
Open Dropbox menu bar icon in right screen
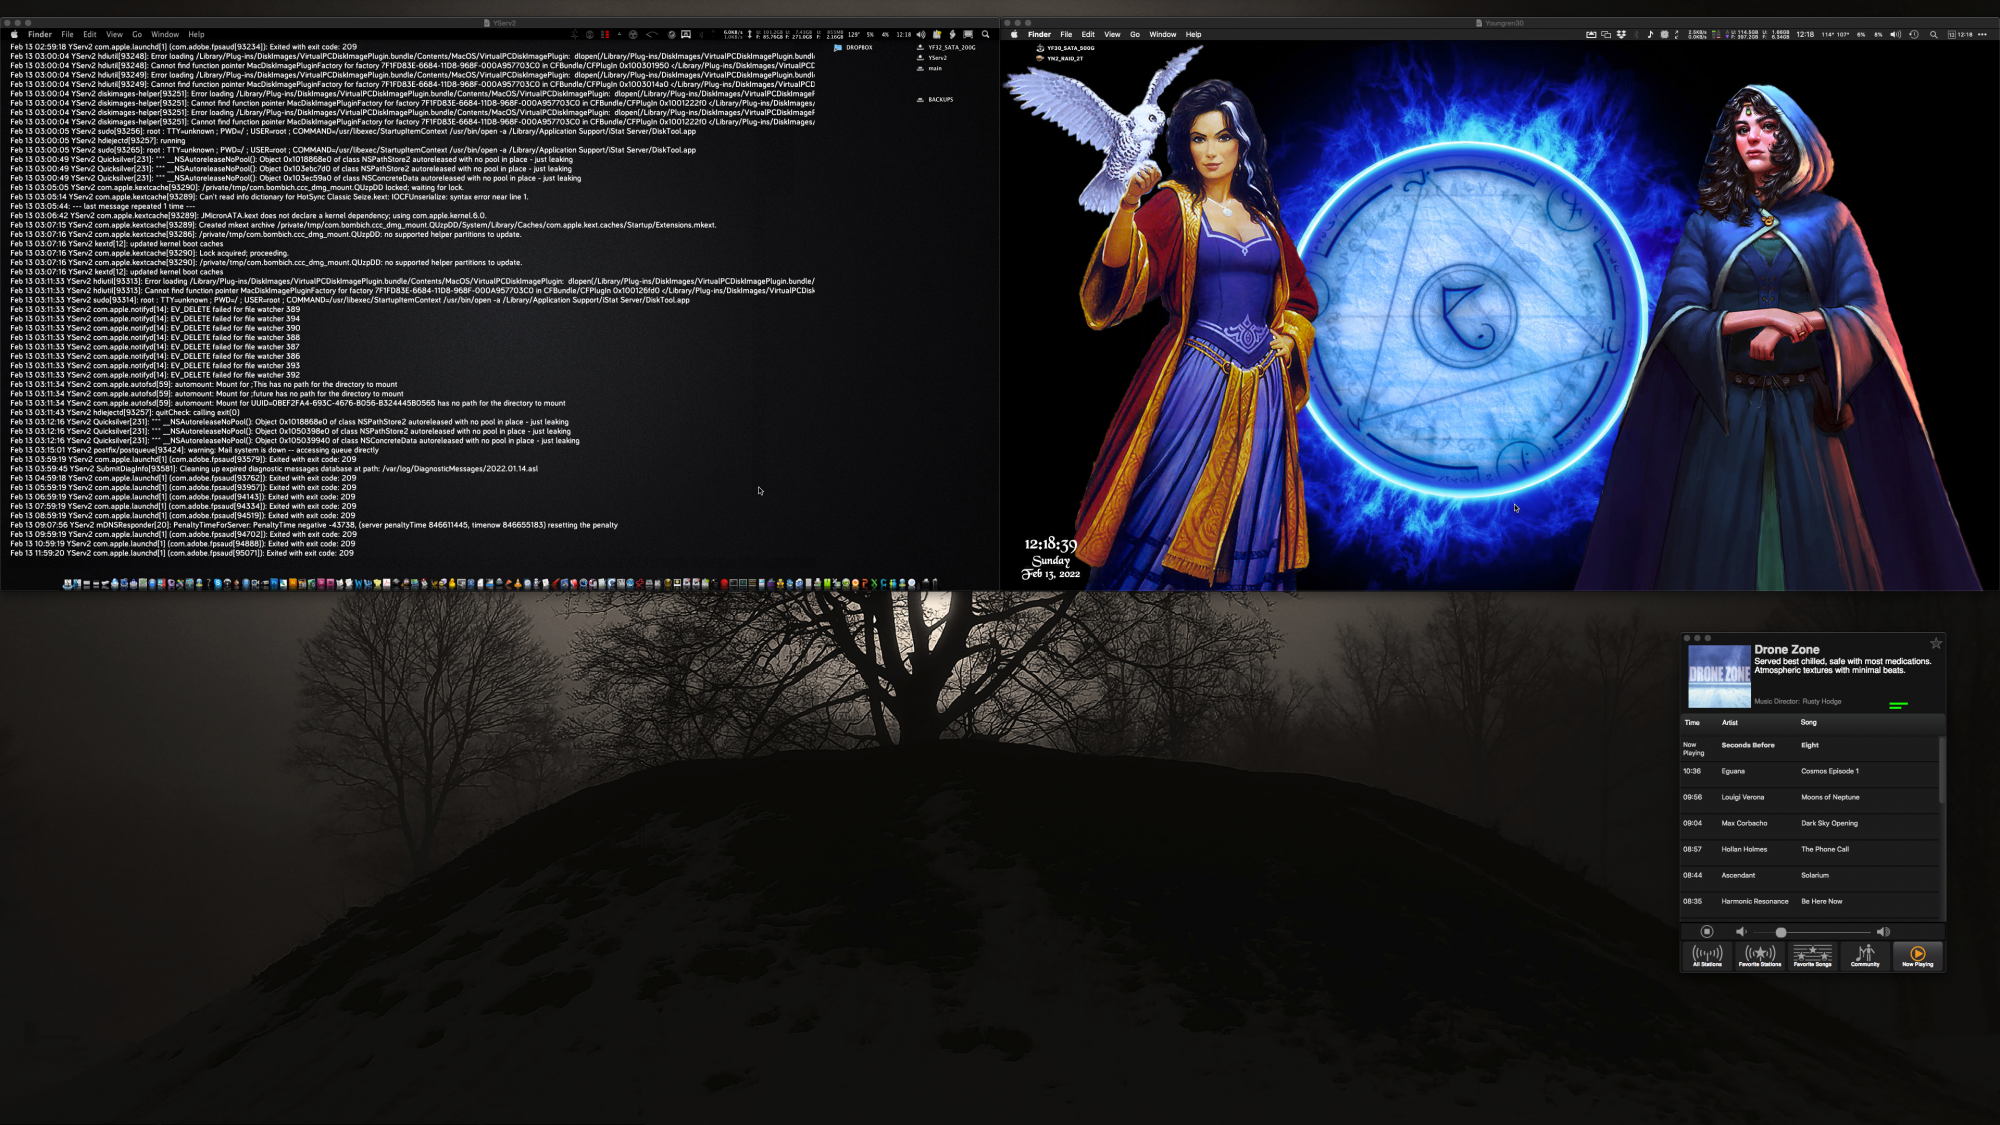1621,34
